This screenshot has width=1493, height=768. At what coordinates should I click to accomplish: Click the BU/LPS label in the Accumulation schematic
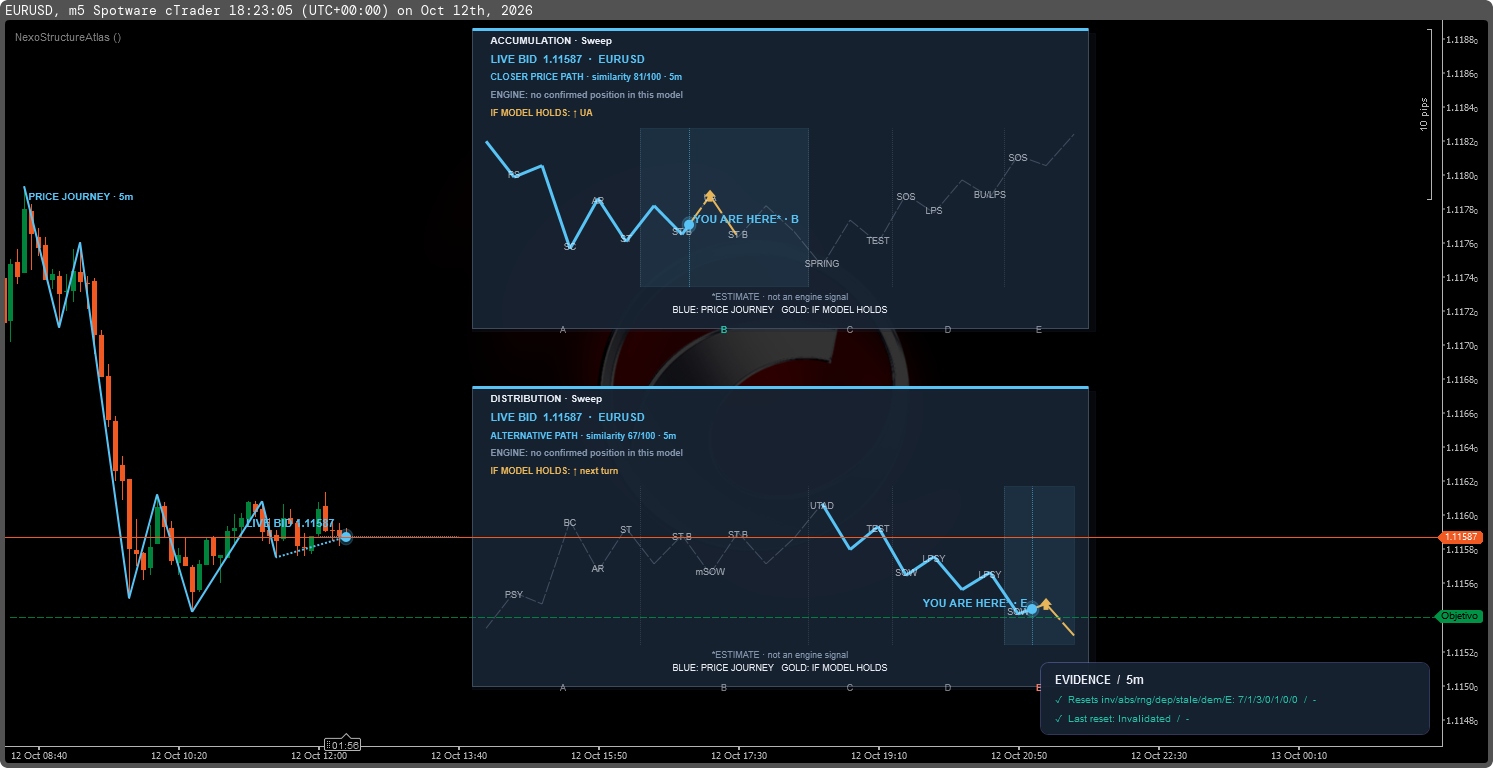coord(990,195)
